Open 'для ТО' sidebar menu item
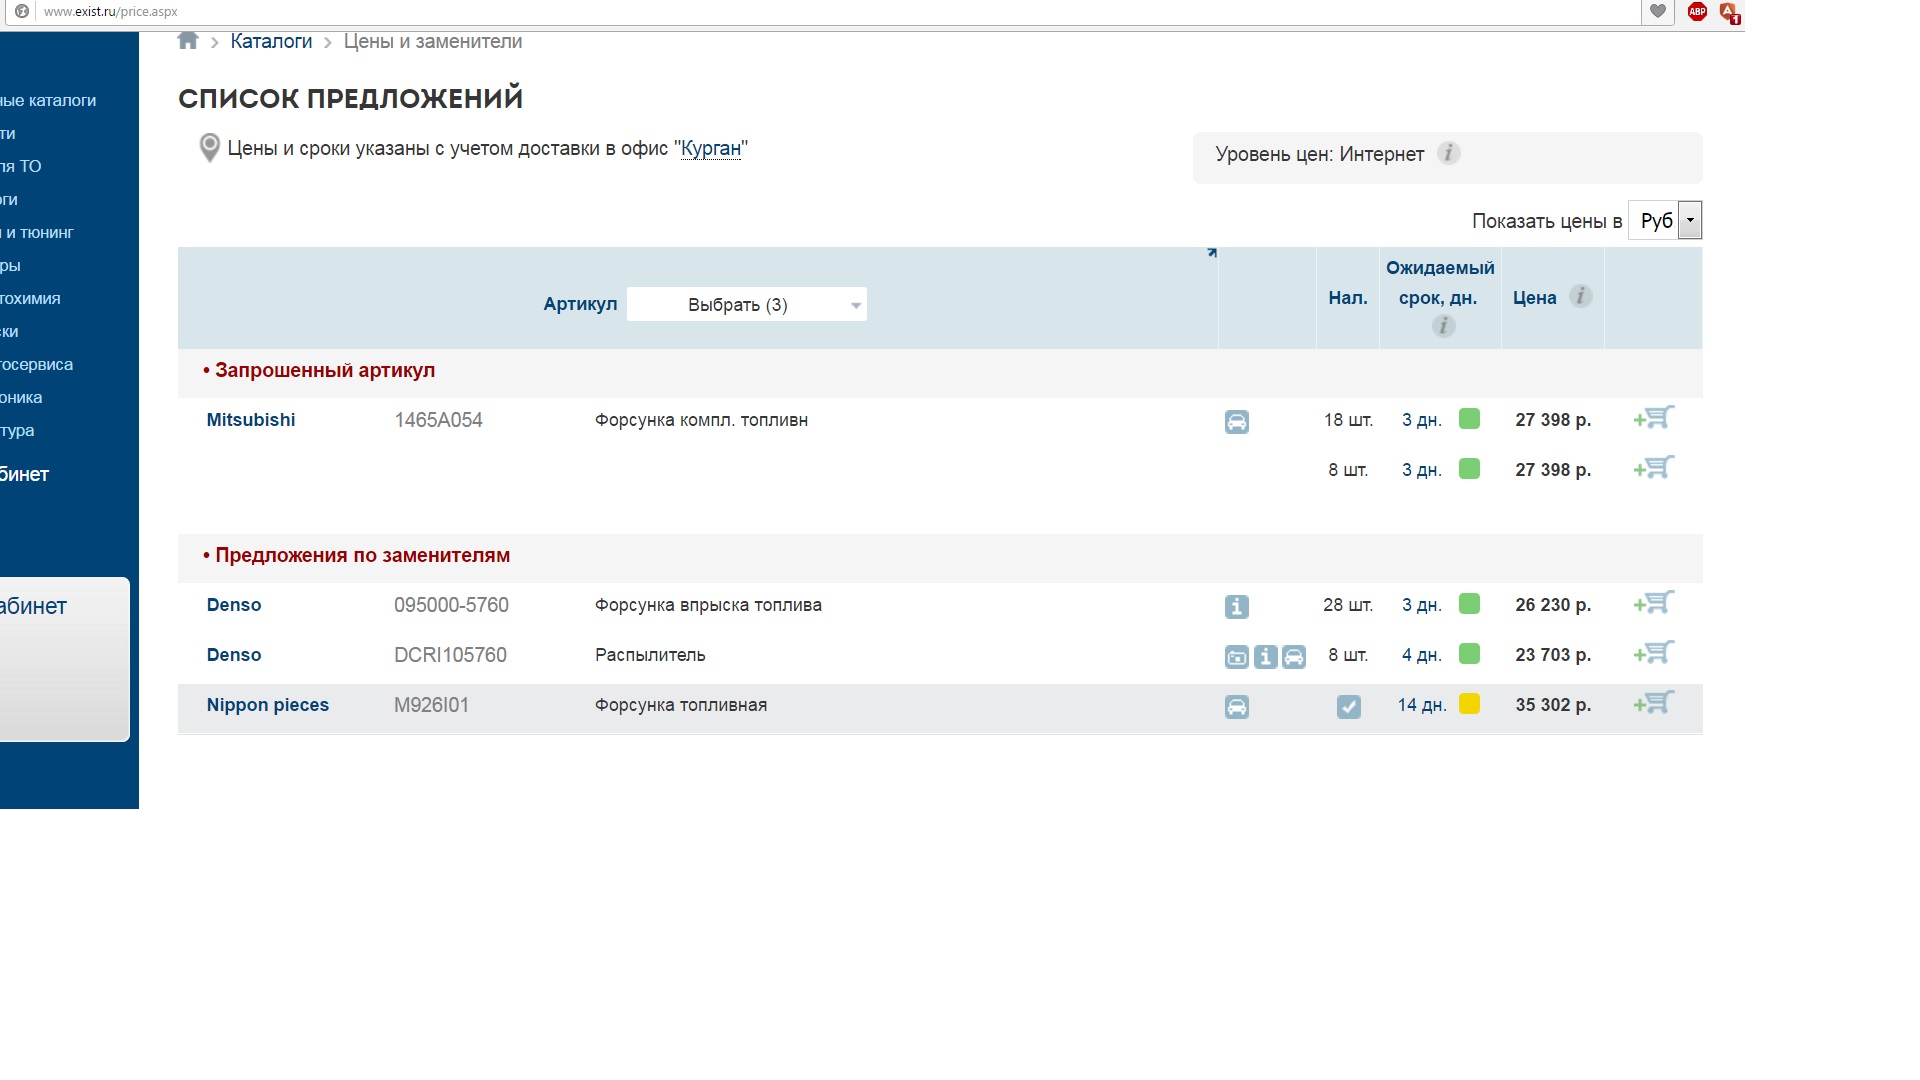Screen dimensions: 1920x1080 click(22, 166)
